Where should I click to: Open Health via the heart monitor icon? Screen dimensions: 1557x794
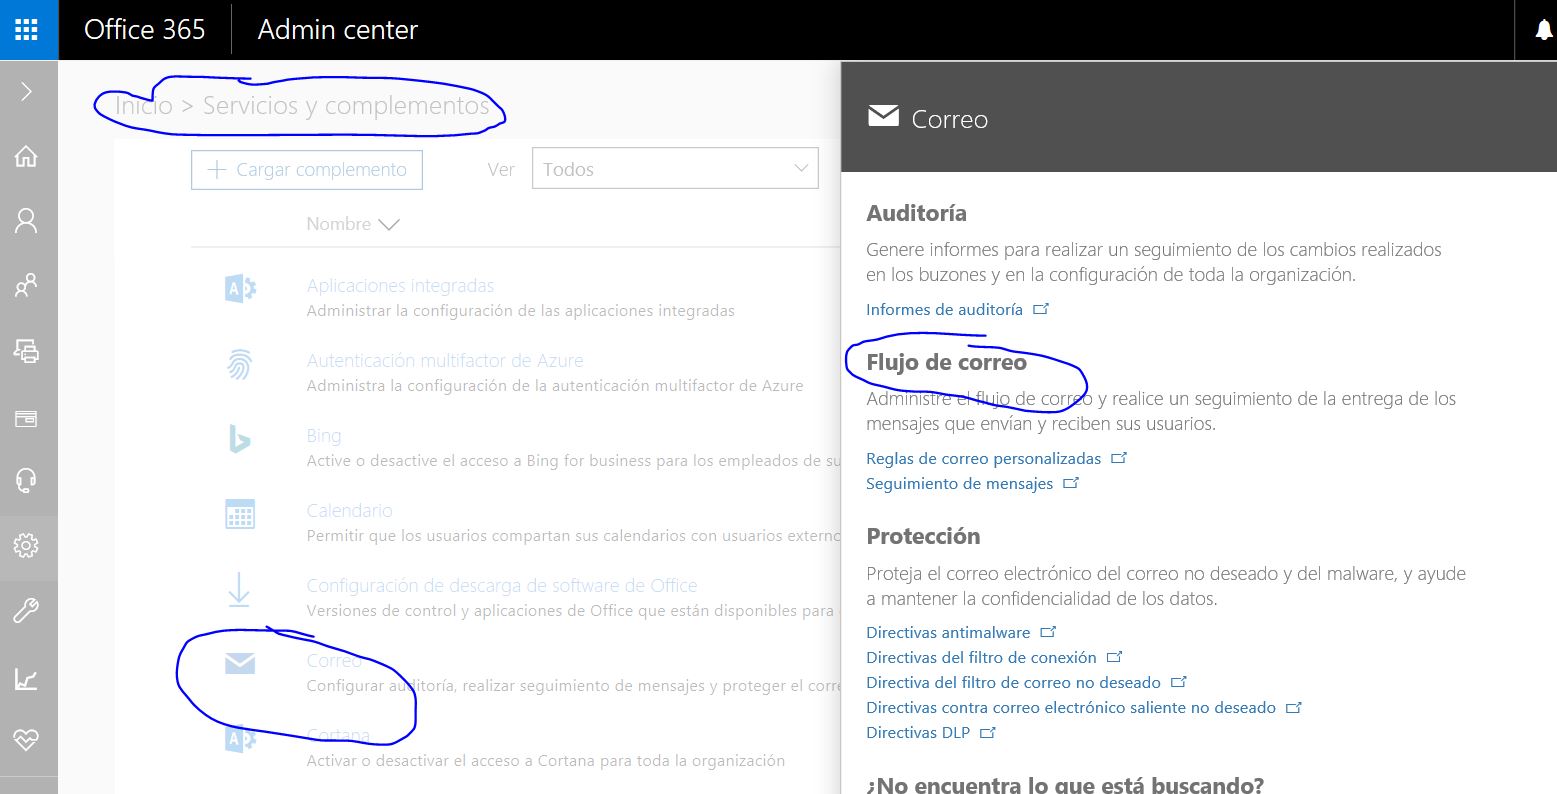pos(26,740)
